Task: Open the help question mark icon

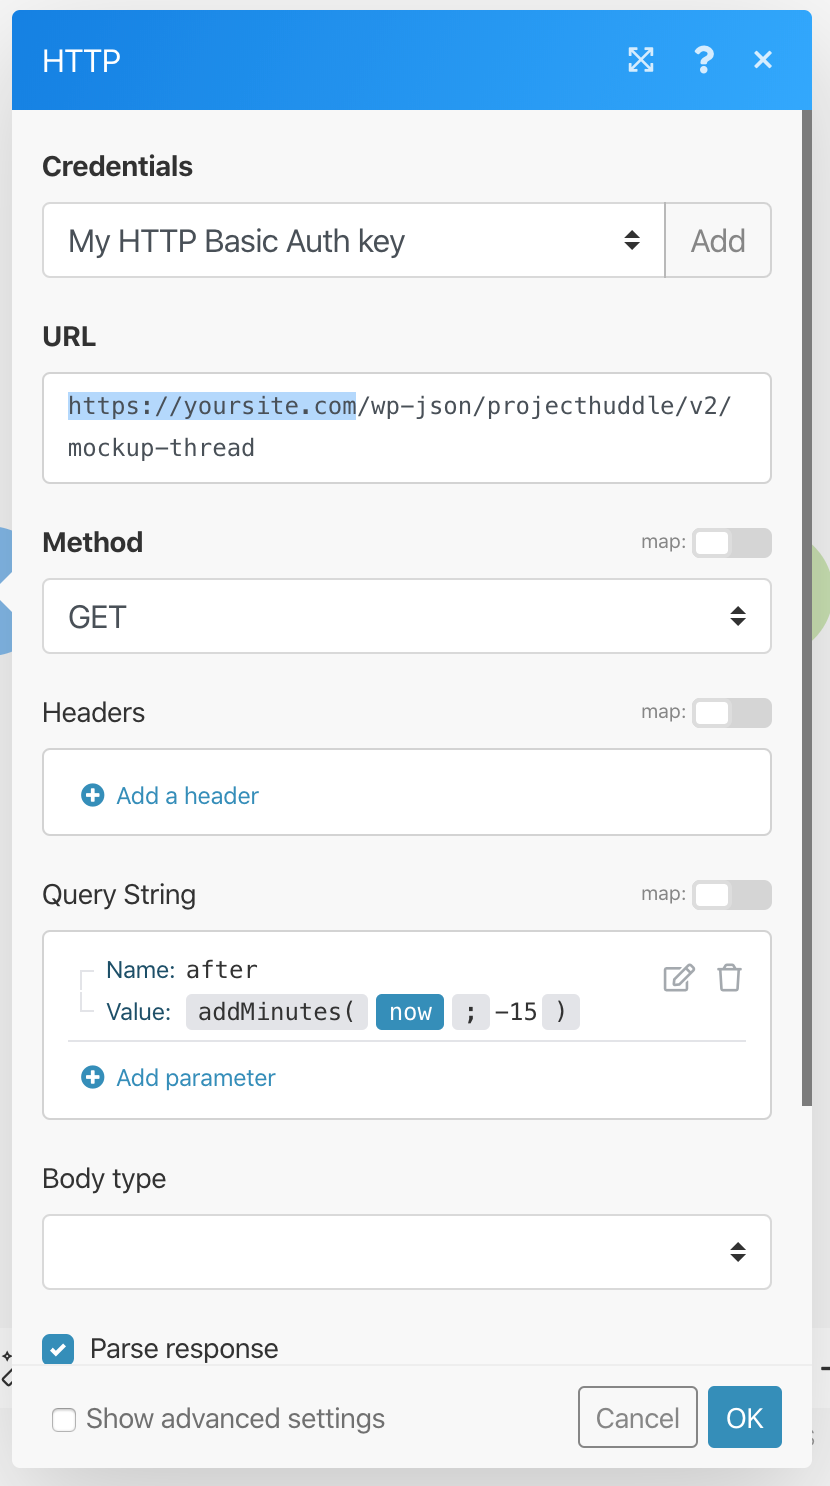Action: (x=704, y=60)
